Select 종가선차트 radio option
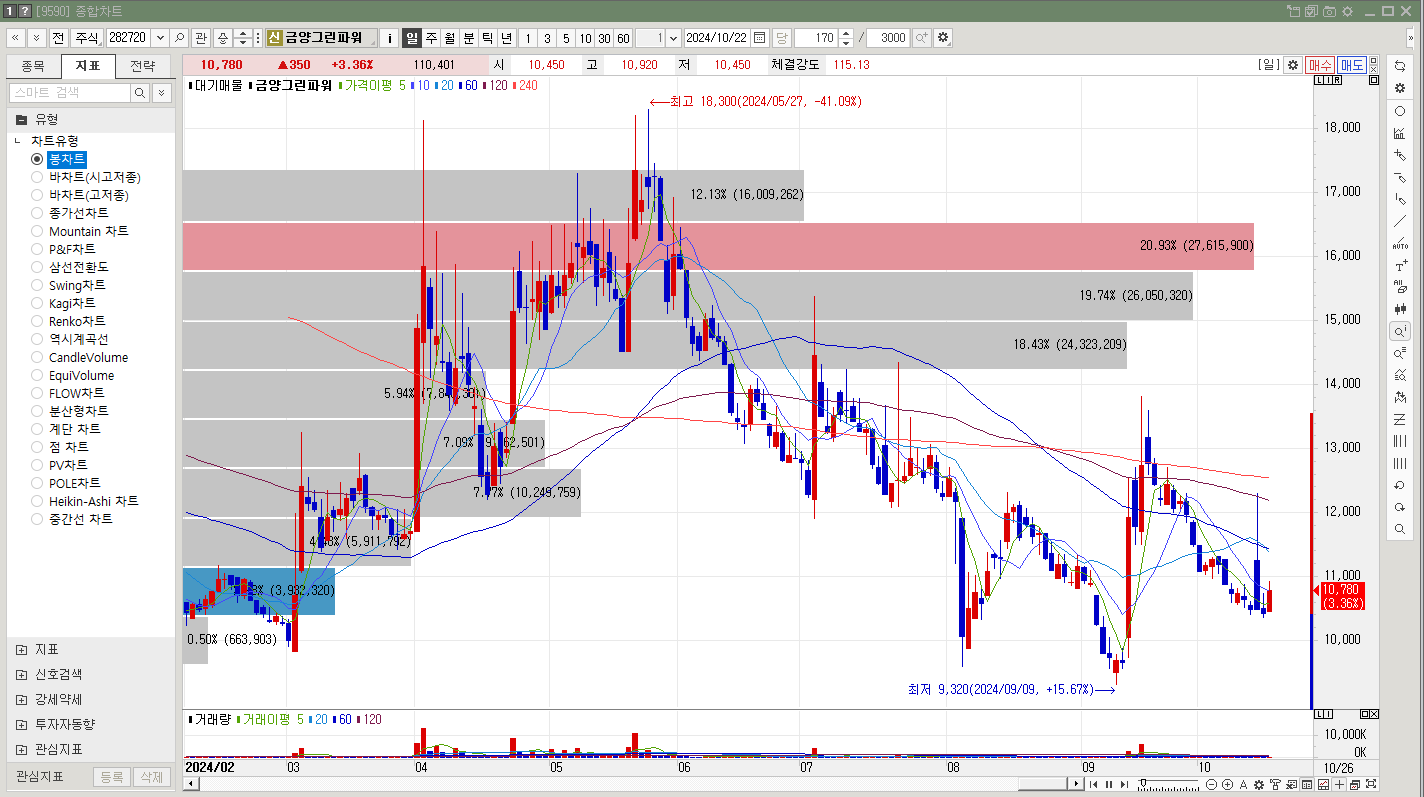The width and height of the screenshot is (1424, 797). pos(37,213)
